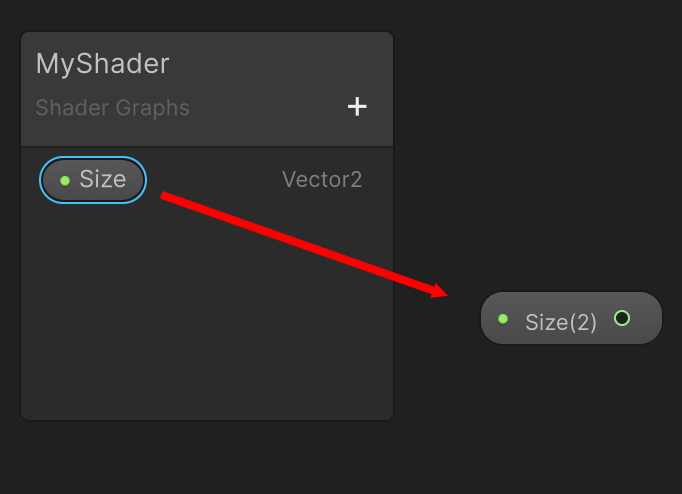682x494 pixels.
Task: Click the empty canvas under the blackboard panel
Action: (x=200, y=458)
